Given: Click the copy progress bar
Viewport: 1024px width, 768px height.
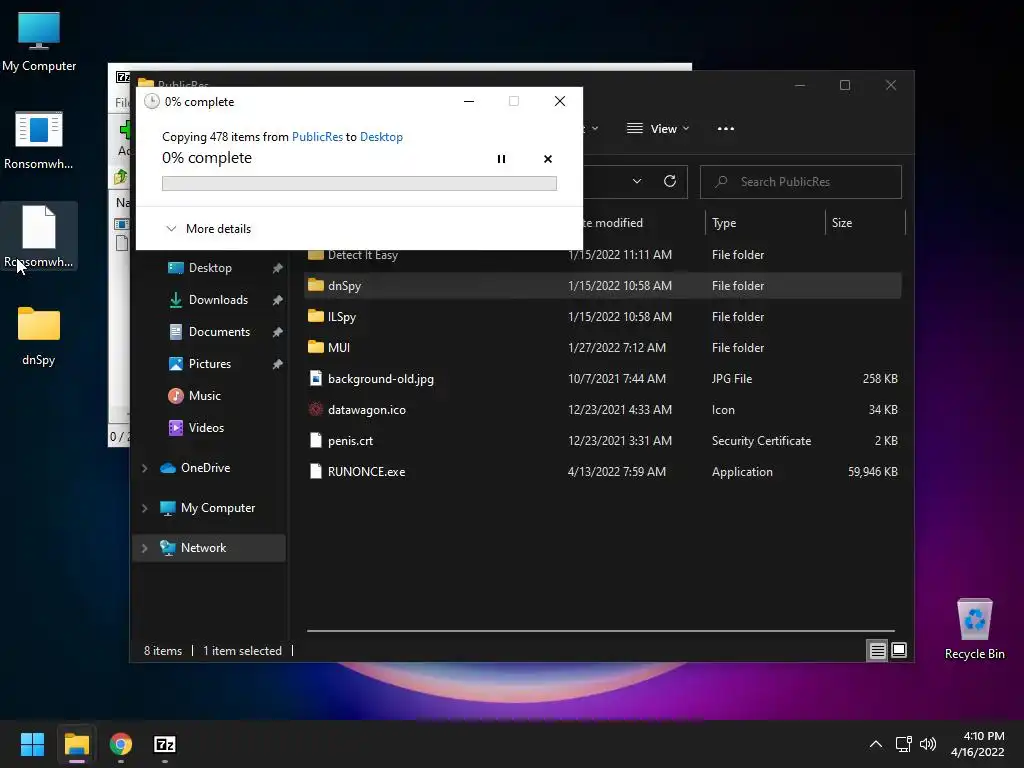Looking at the screenshot, I should tap(359, 184).
